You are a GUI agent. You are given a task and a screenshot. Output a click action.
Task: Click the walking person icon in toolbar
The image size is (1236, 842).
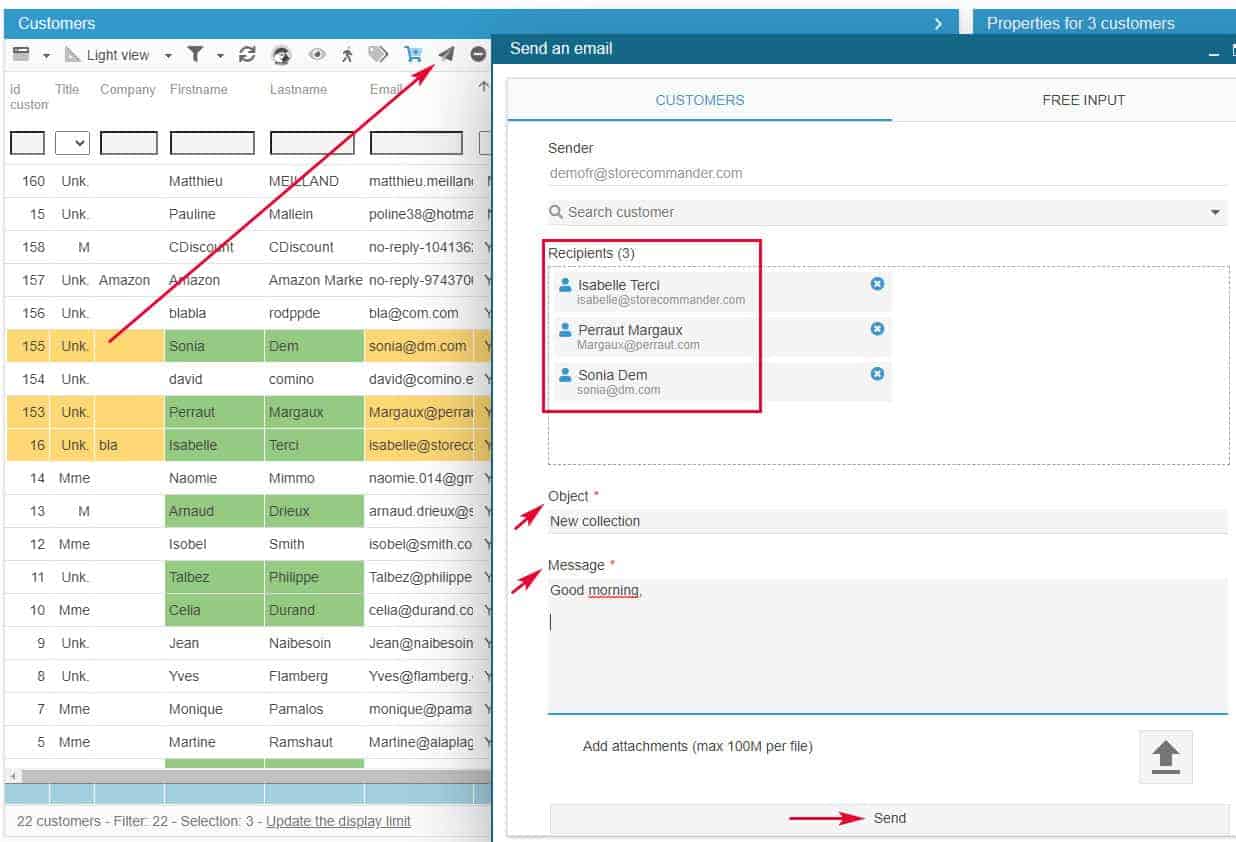[x=347, y=55]
